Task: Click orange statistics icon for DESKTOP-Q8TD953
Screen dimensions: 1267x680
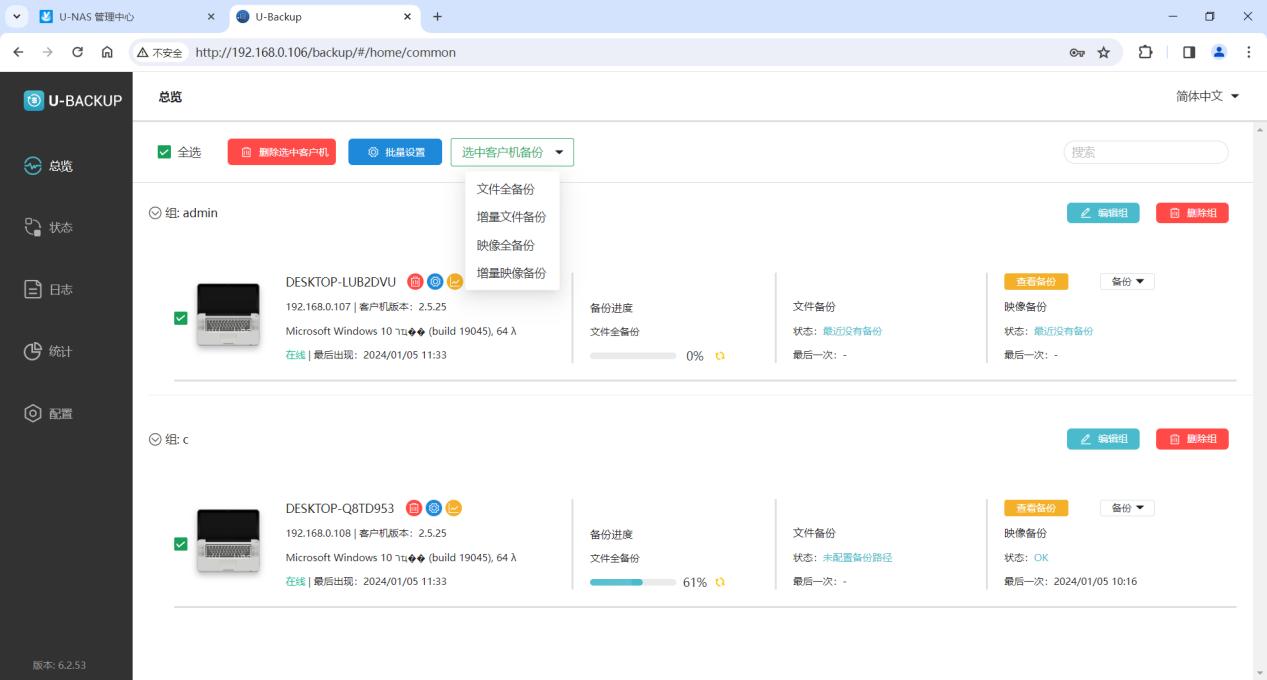Action: tap(454, 508)
